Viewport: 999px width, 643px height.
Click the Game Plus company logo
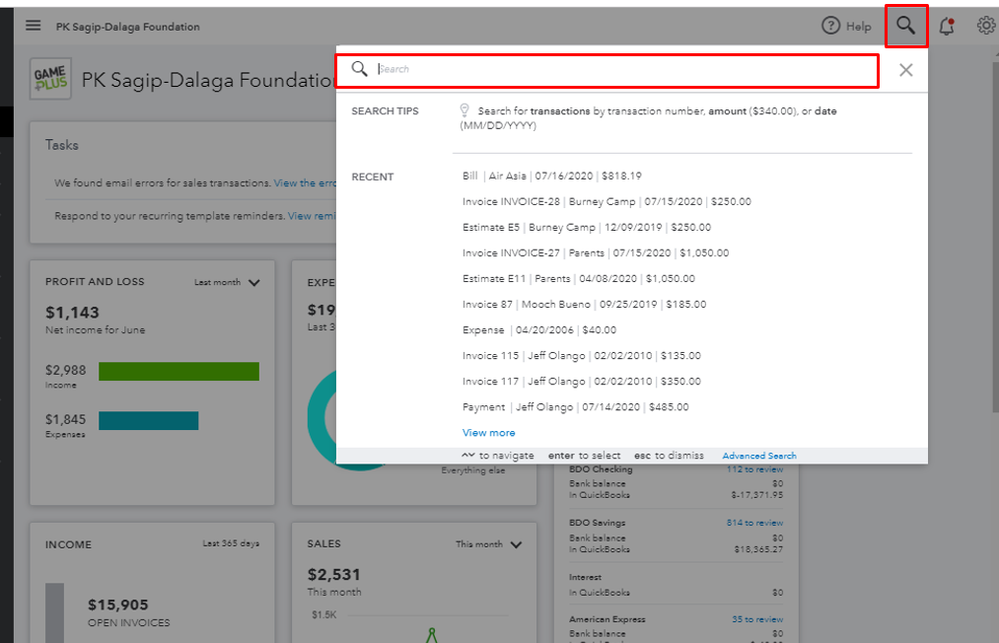coord(50,78)
